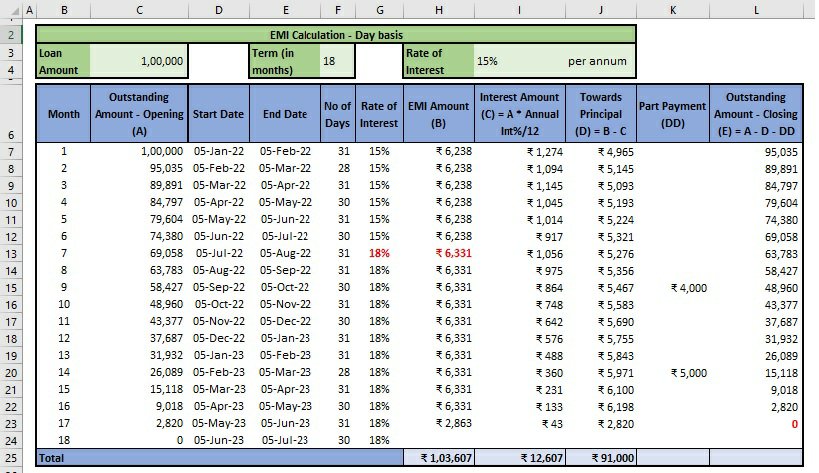Click the ₹ 4,000 part payment cell
The width and height of the screenshot is (819, 473).
pyautogui.click(x=689, y=288)
